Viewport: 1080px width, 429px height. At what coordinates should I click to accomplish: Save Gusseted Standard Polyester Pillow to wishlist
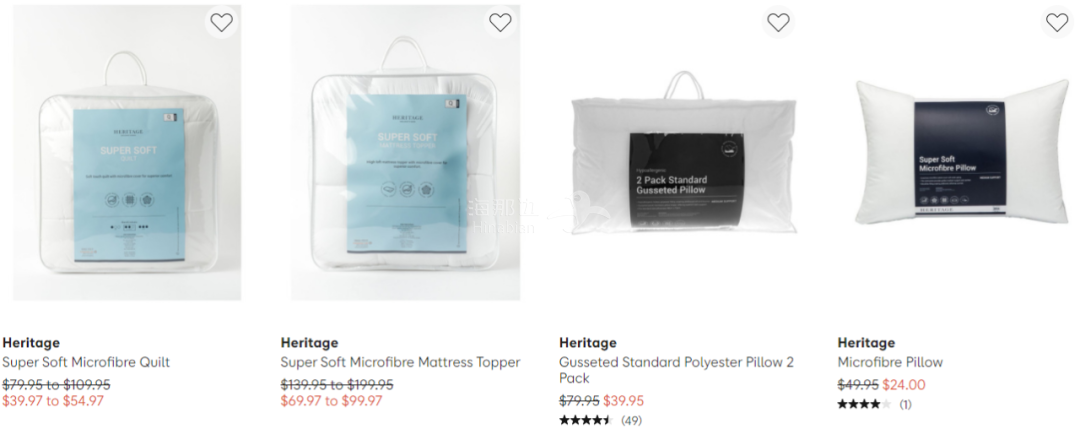[778, 22]
